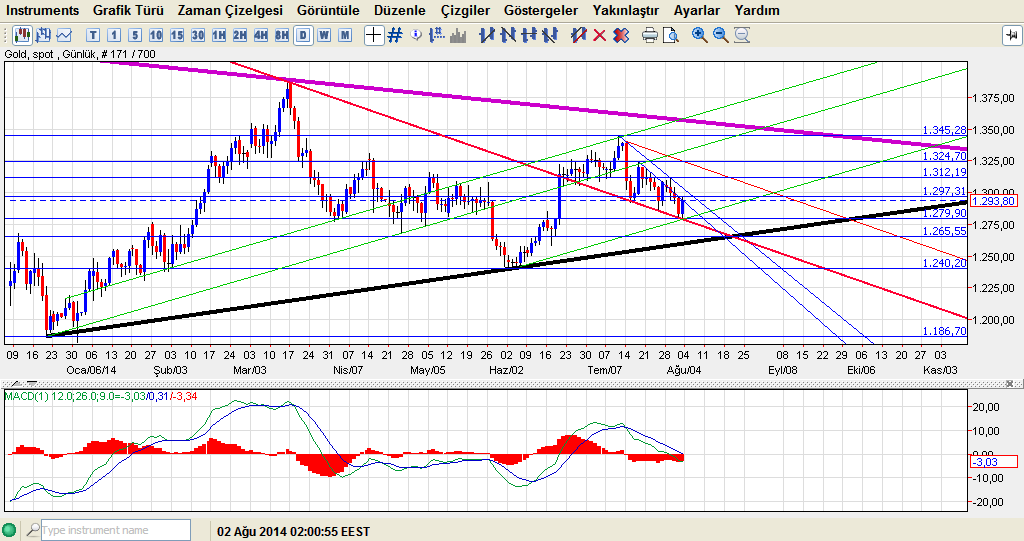
Task: Print the chart using printer icon
Action: tap(649, 35)
